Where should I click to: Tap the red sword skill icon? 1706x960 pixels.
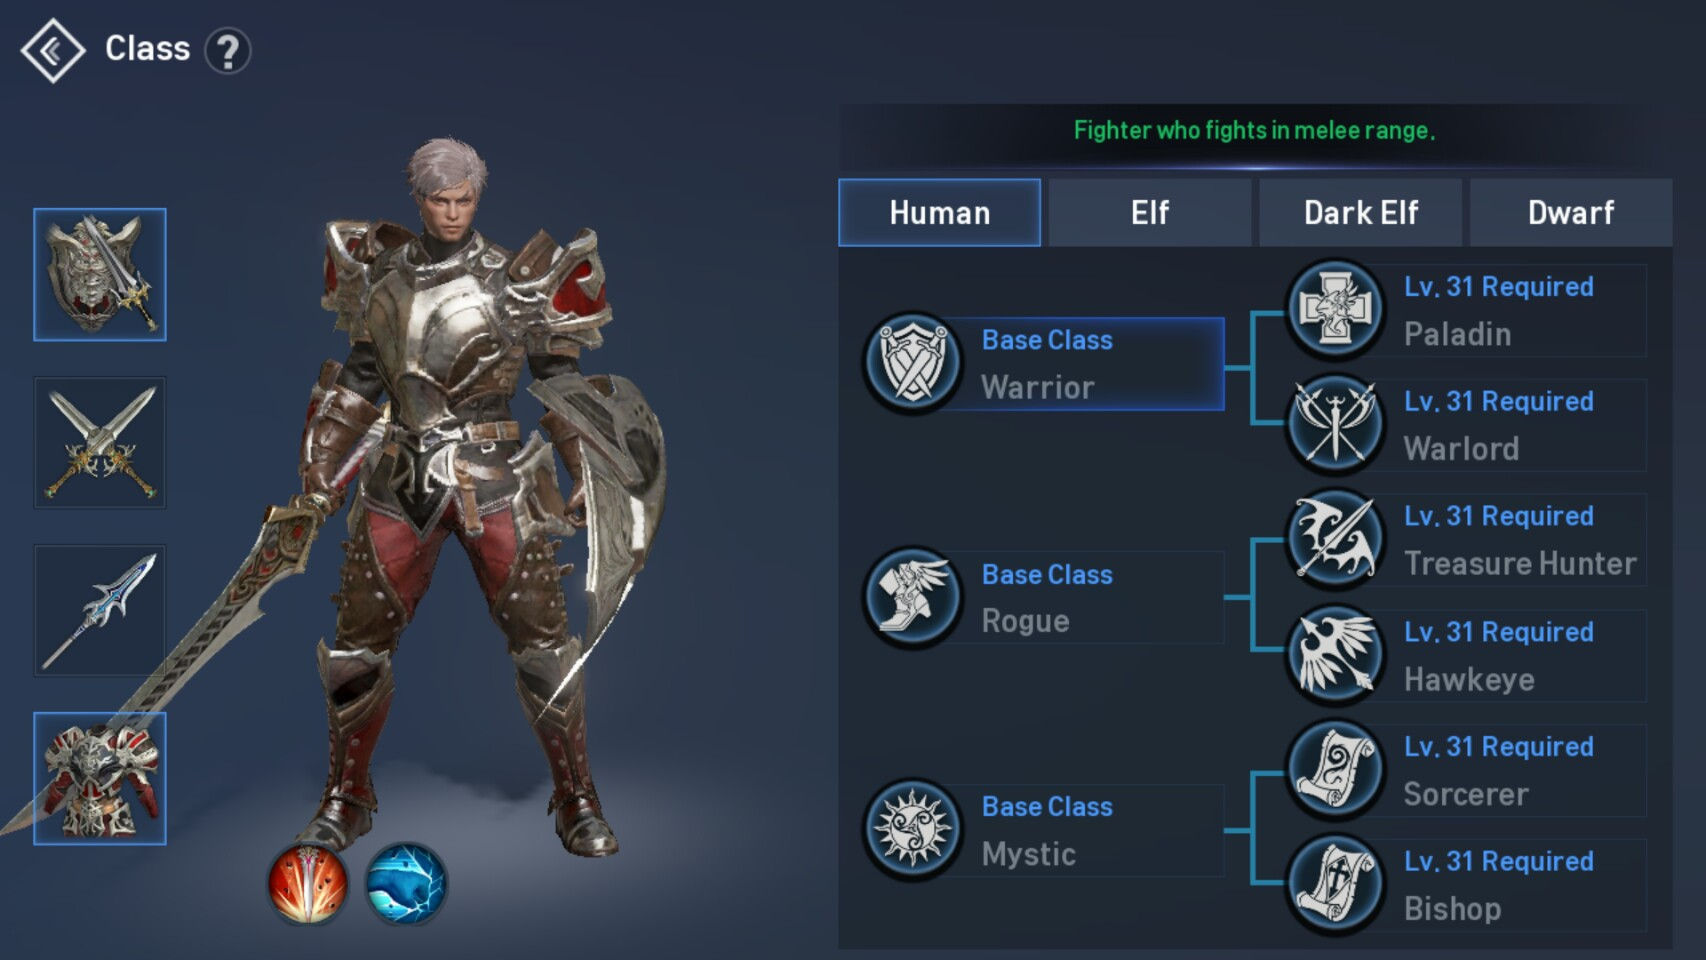(x=308, y=884)
